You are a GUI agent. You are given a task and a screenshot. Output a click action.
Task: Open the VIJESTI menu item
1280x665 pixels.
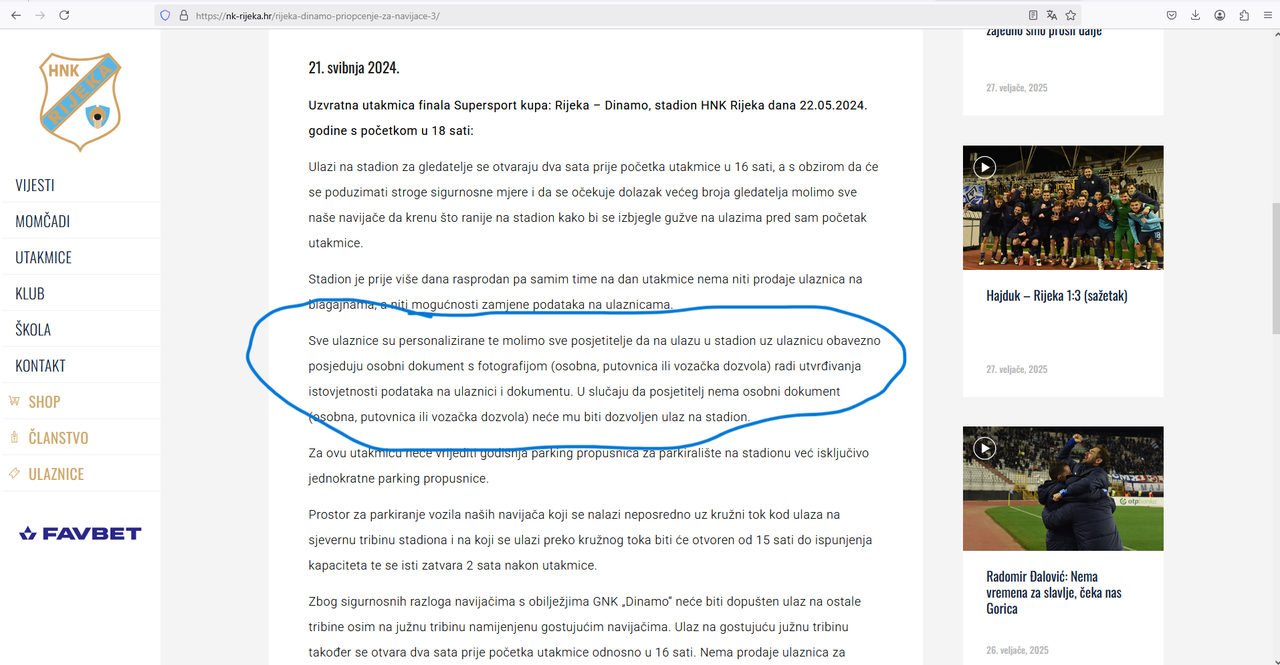point(35,185)
